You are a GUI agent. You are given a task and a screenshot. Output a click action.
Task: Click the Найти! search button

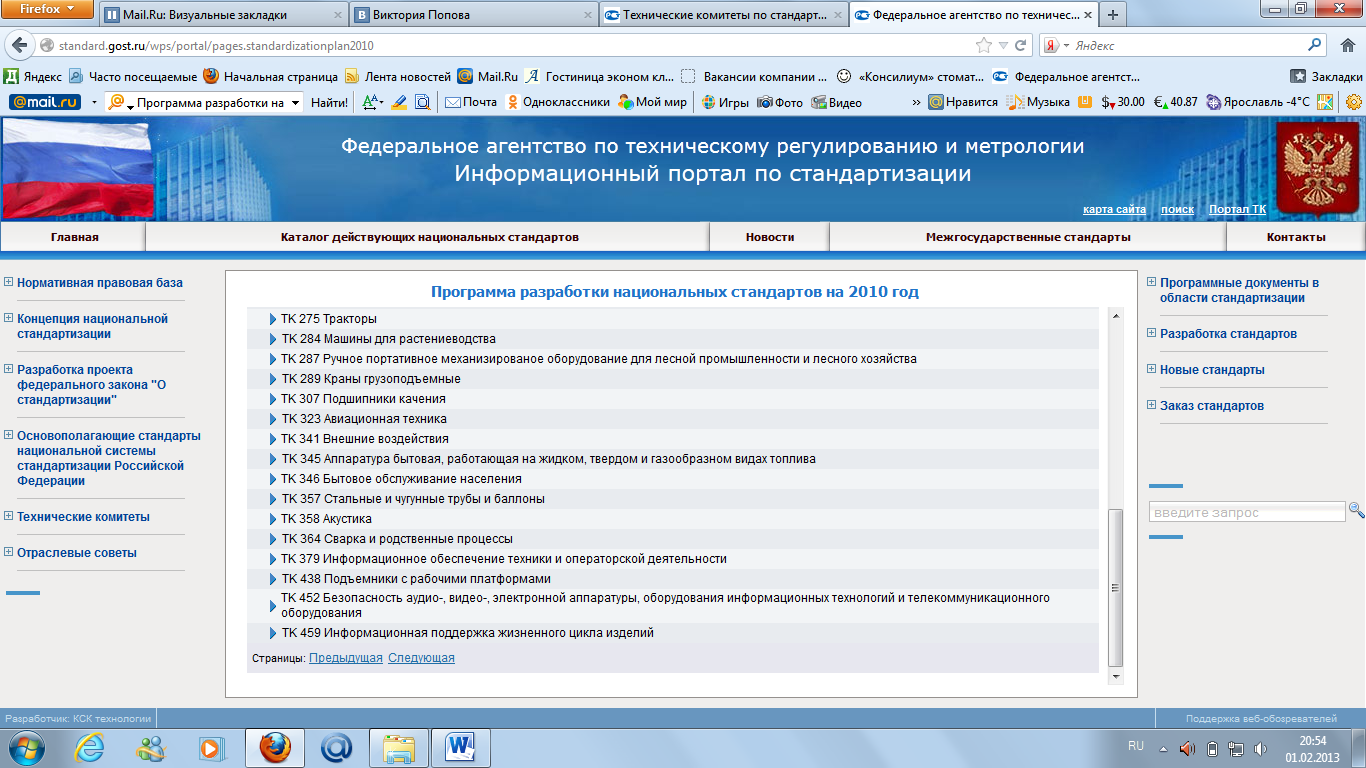tap(329, 102)
